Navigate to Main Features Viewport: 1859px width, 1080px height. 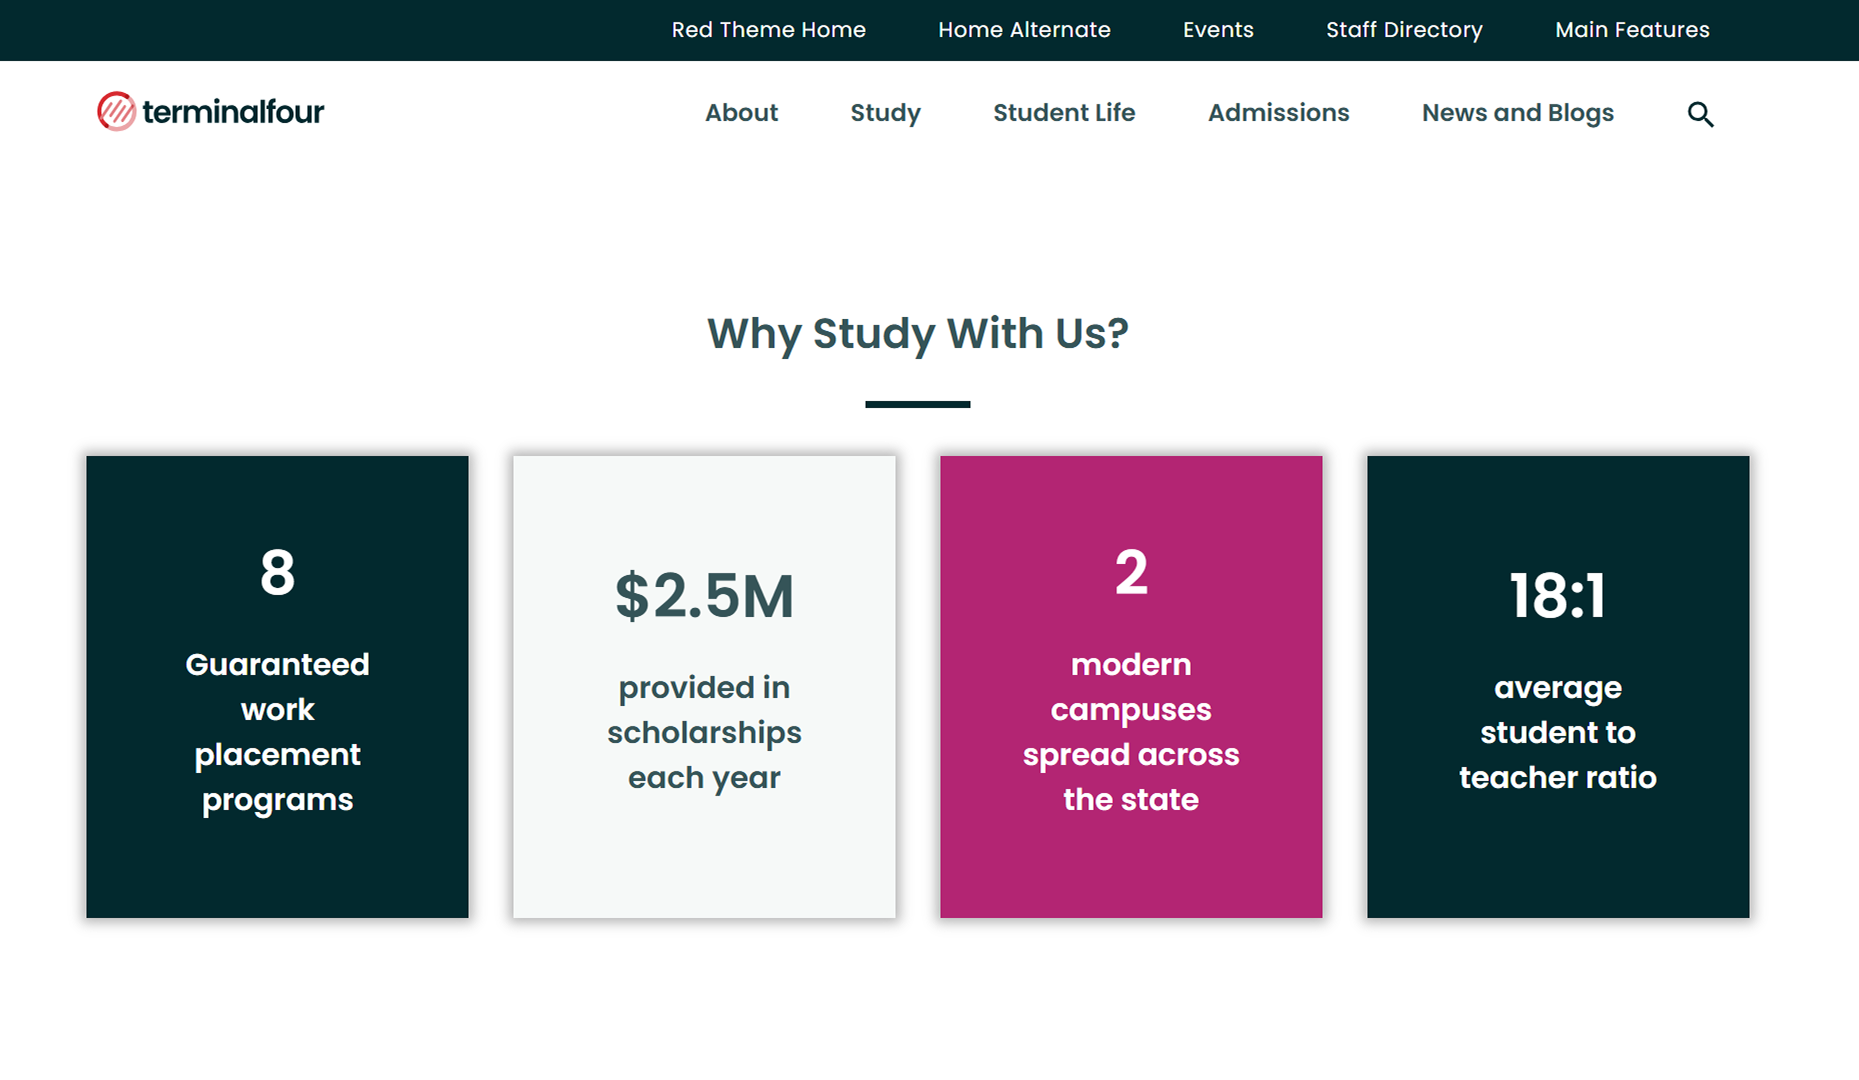1632,30
